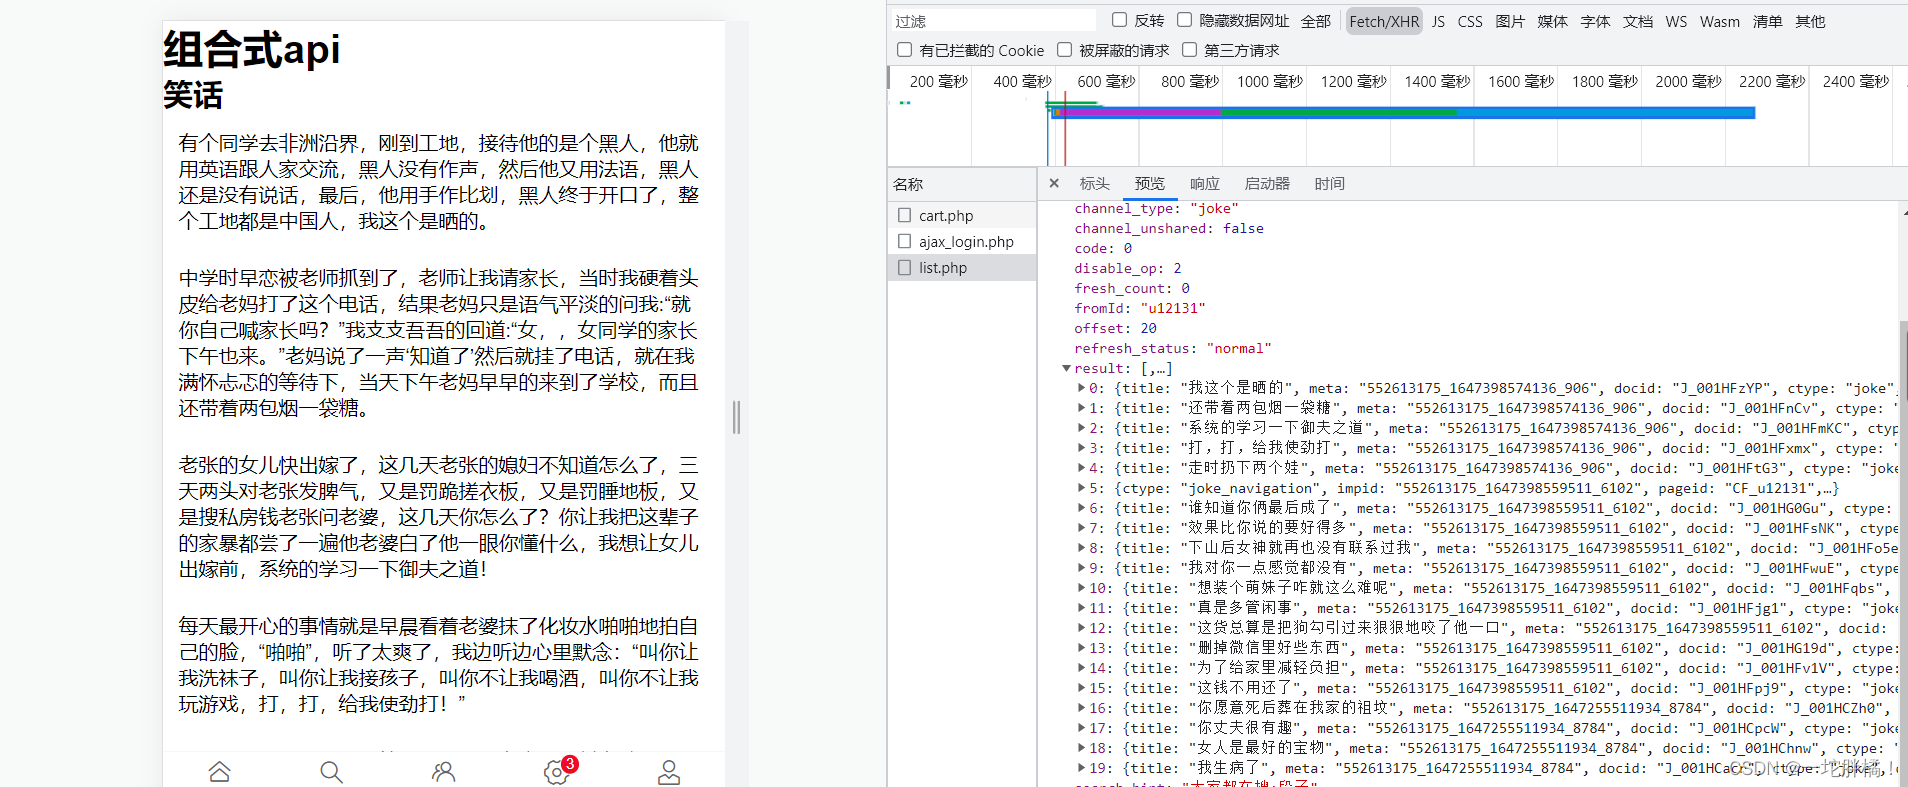Filter requests by CSS type
Screen dimensions: 1908x787
(x=1470, y=21)
